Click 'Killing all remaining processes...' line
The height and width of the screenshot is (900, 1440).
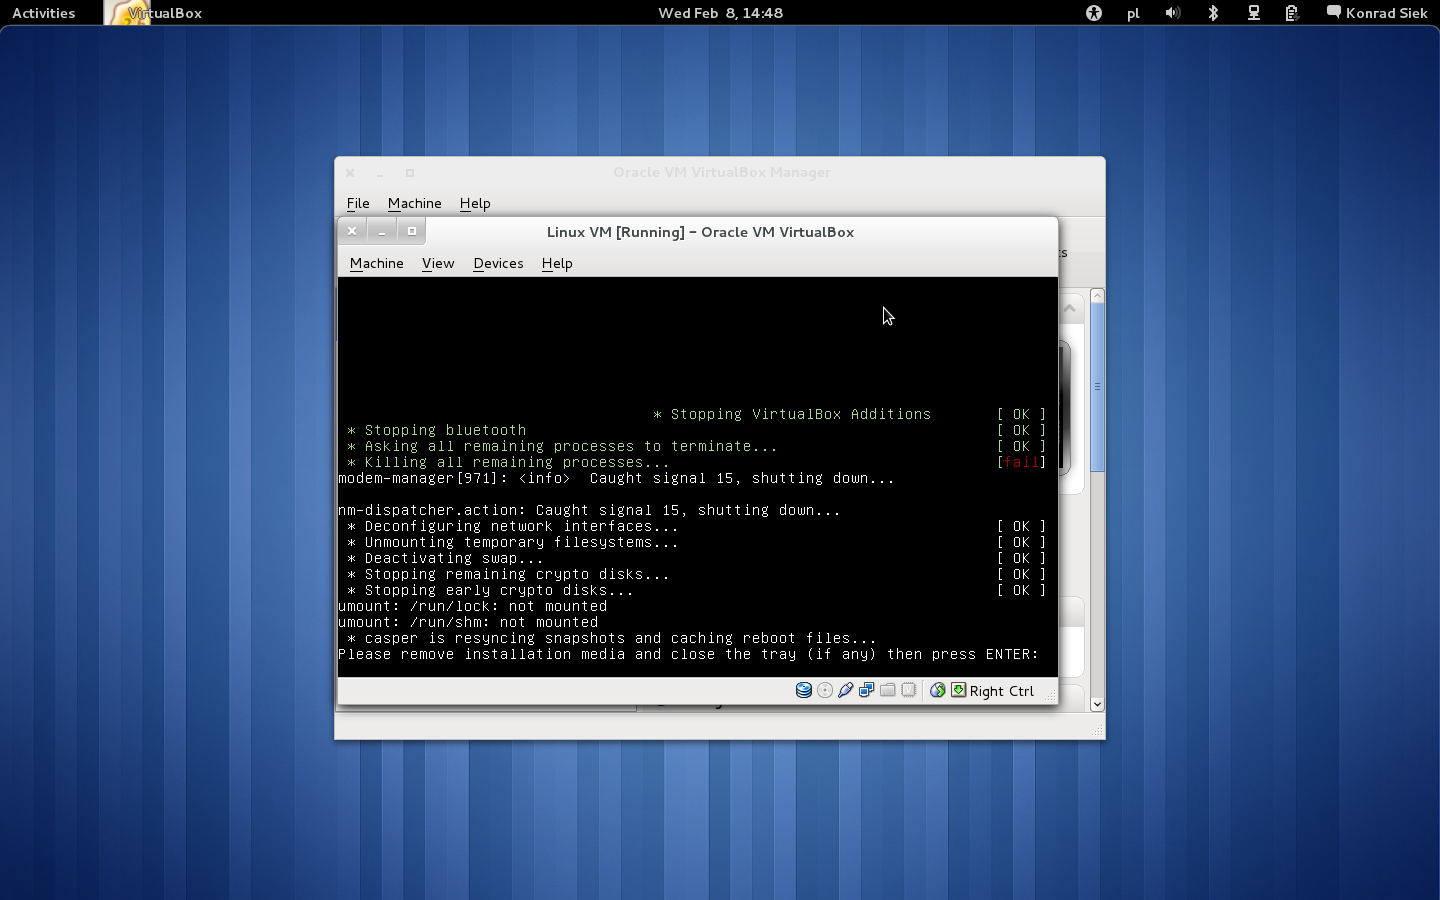tap(508, 462)
